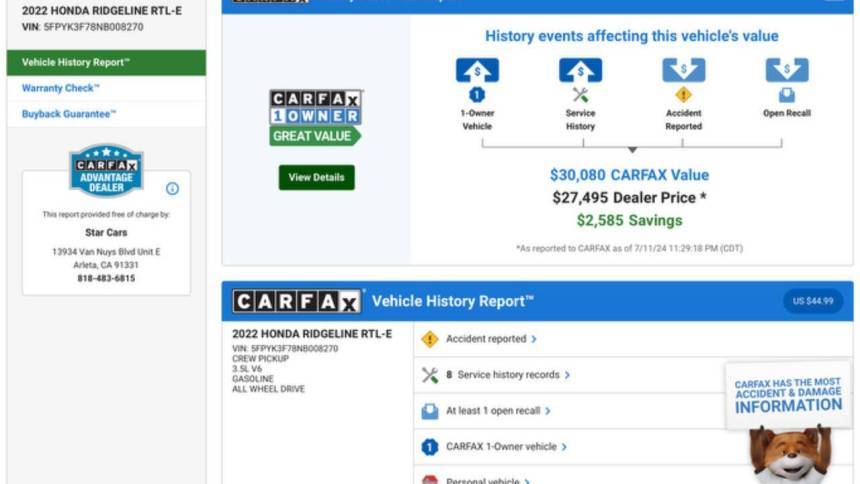Viewport: 860px width, 484px height.
Task: Click the blue 1 badge beside 1-Owner vehicle row
Action: [430, 447]
